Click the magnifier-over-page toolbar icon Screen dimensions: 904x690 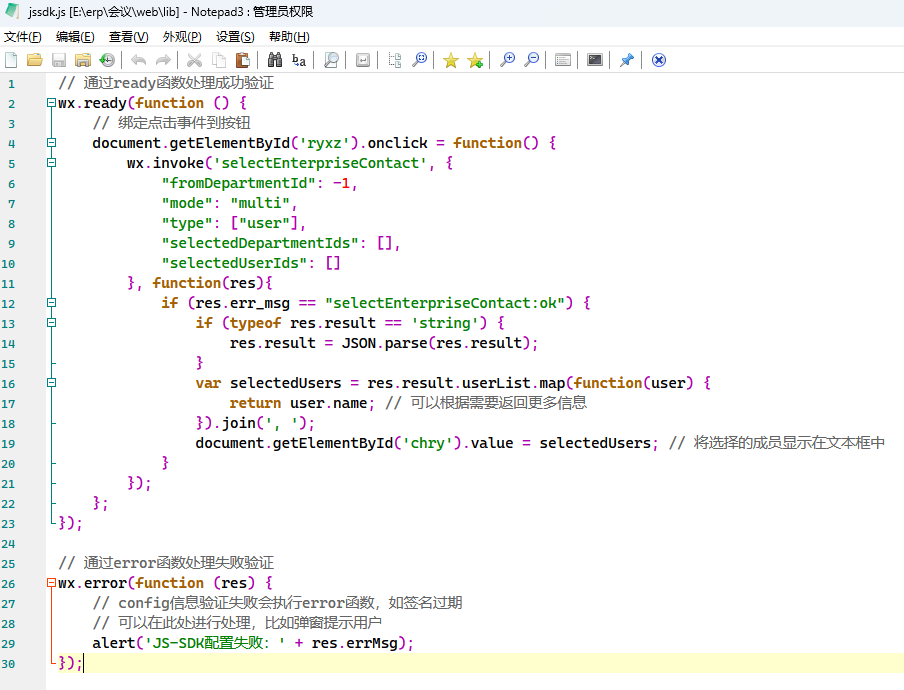coord(331,60)
